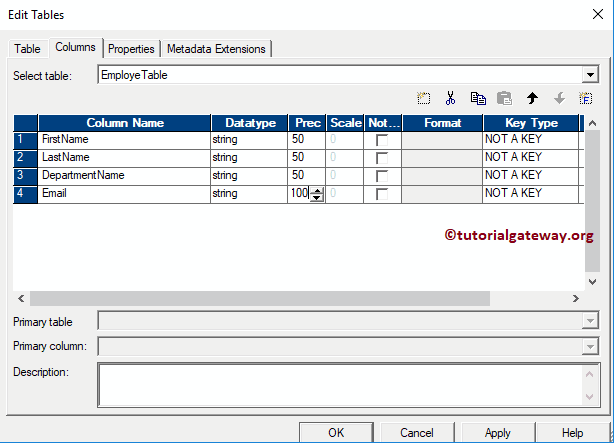This screenshot has width=614, height=443.
Task: Check Not Null for Email
Action: click(382, 194)
